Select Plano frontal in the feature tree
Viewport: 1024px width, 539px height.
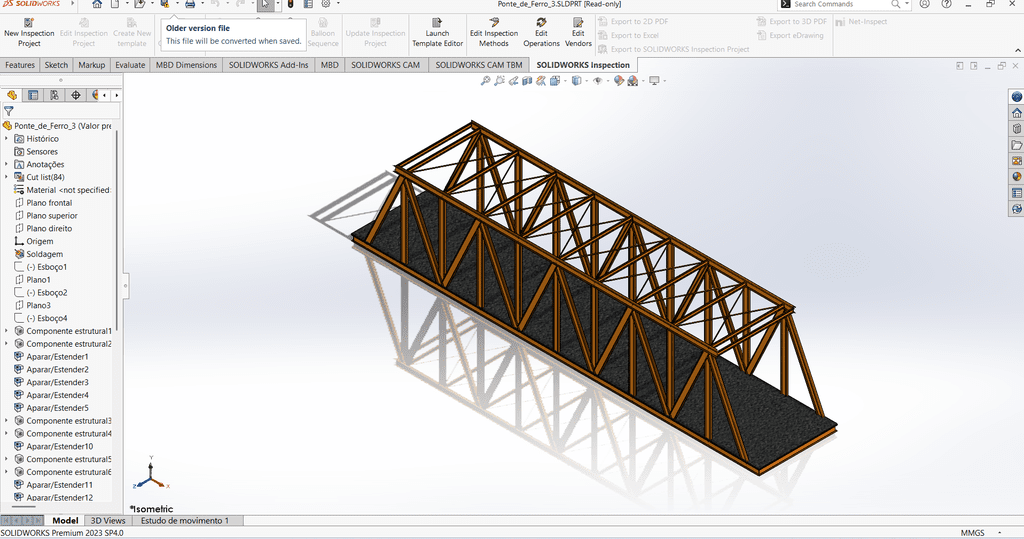pos(49,203)
